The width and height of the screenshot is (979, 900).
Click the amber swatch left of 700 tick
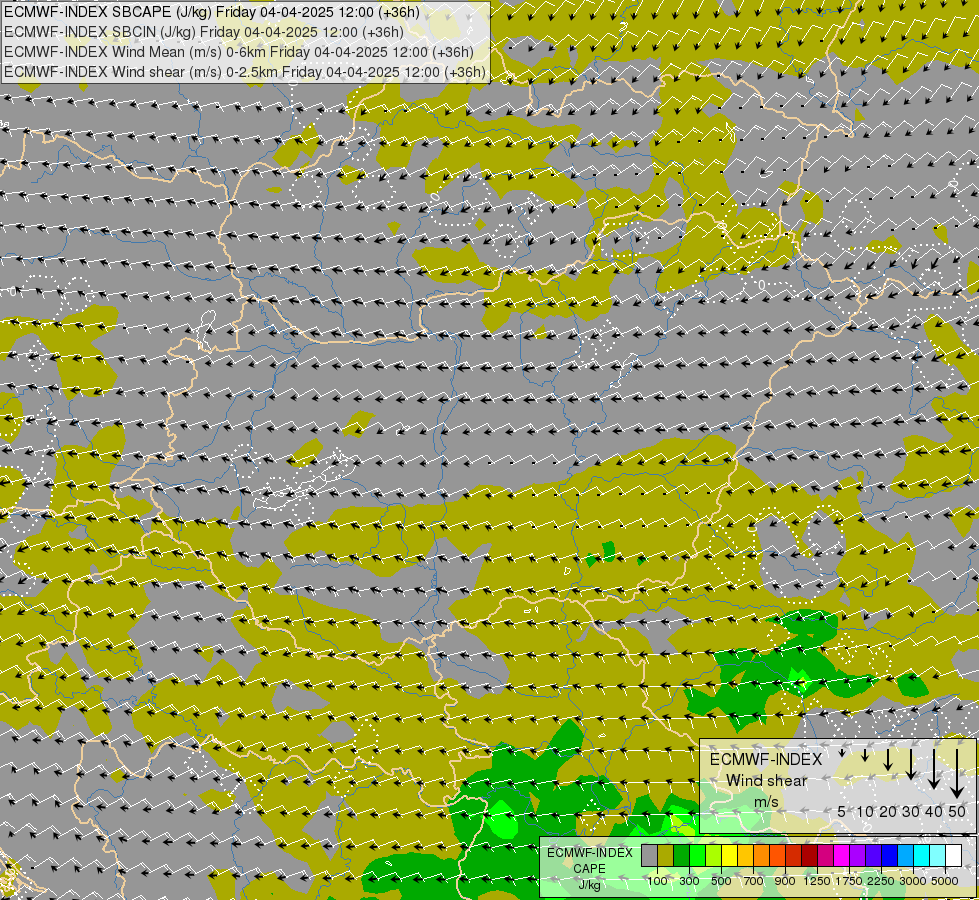click(x=745, y=855)
